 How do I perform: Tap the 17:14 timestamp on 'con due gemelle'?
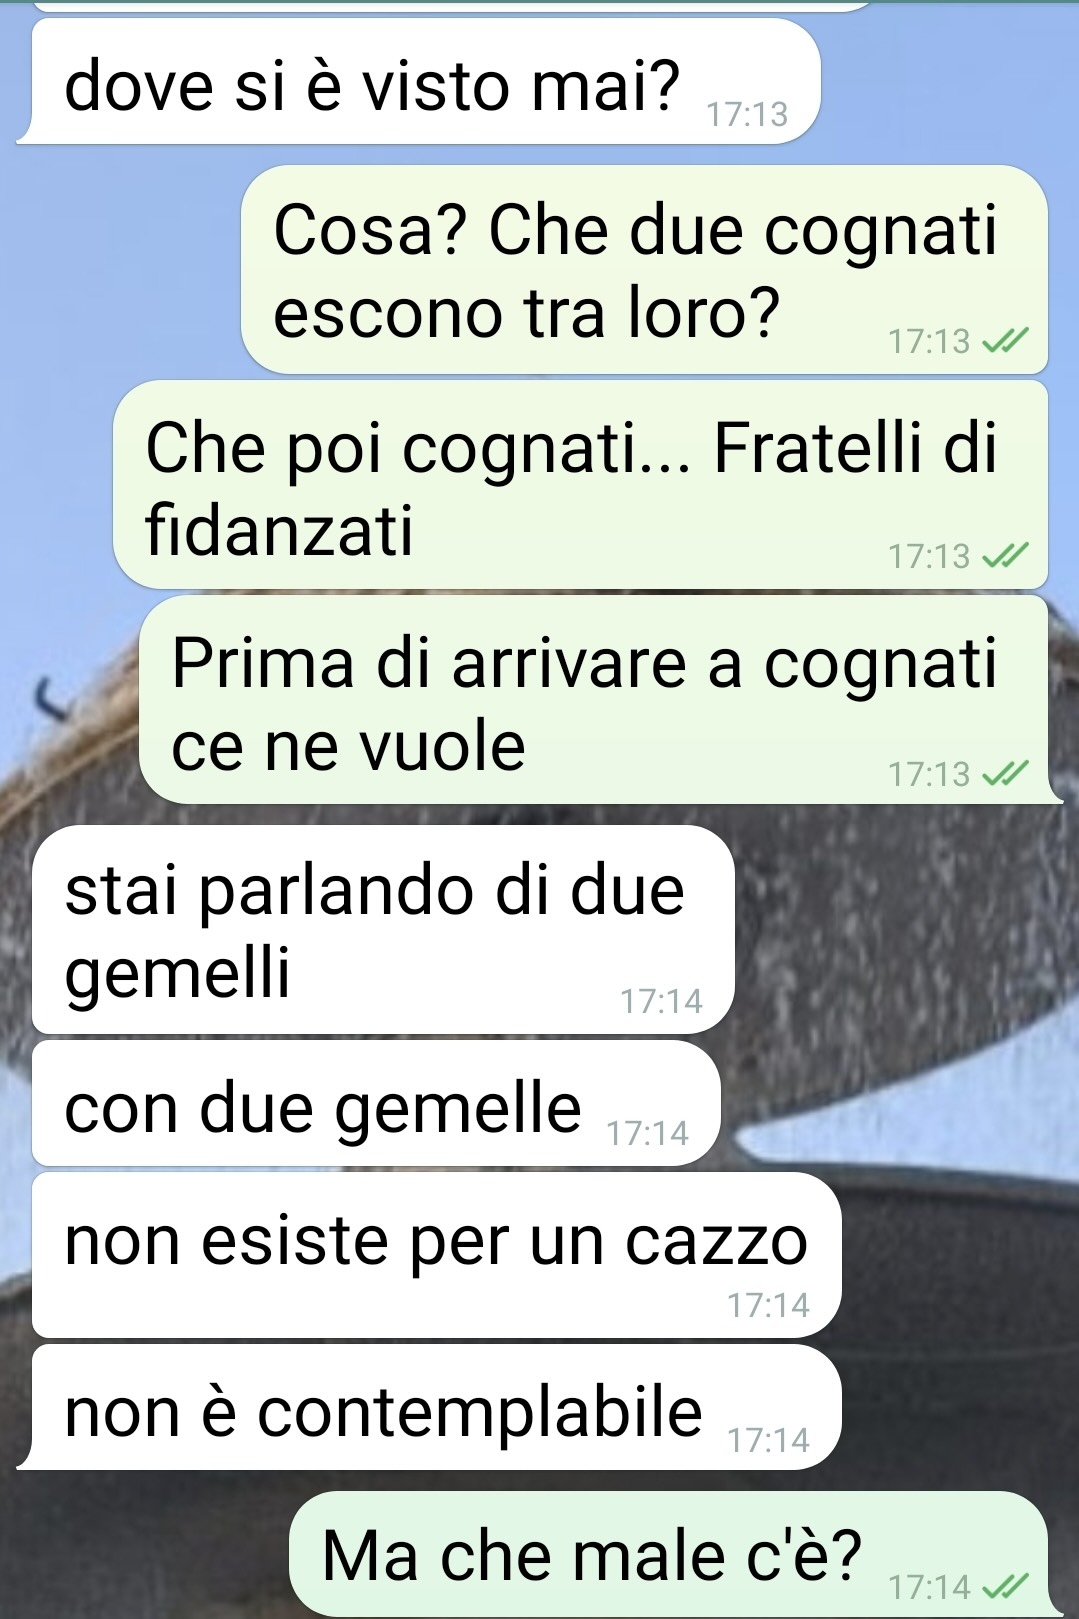click(x=647, y=1133)
